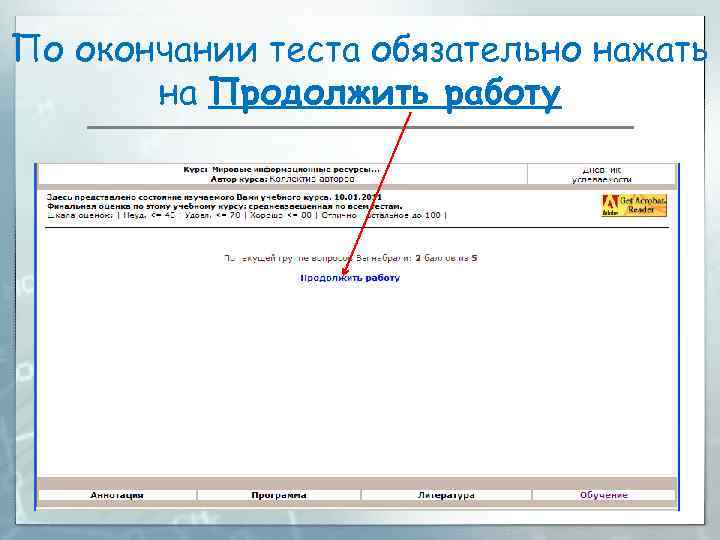Image resolution: width=720 pixels, height=540 pixels.
Task: Open the 'Литература' tab
Action: click(446, 495)
